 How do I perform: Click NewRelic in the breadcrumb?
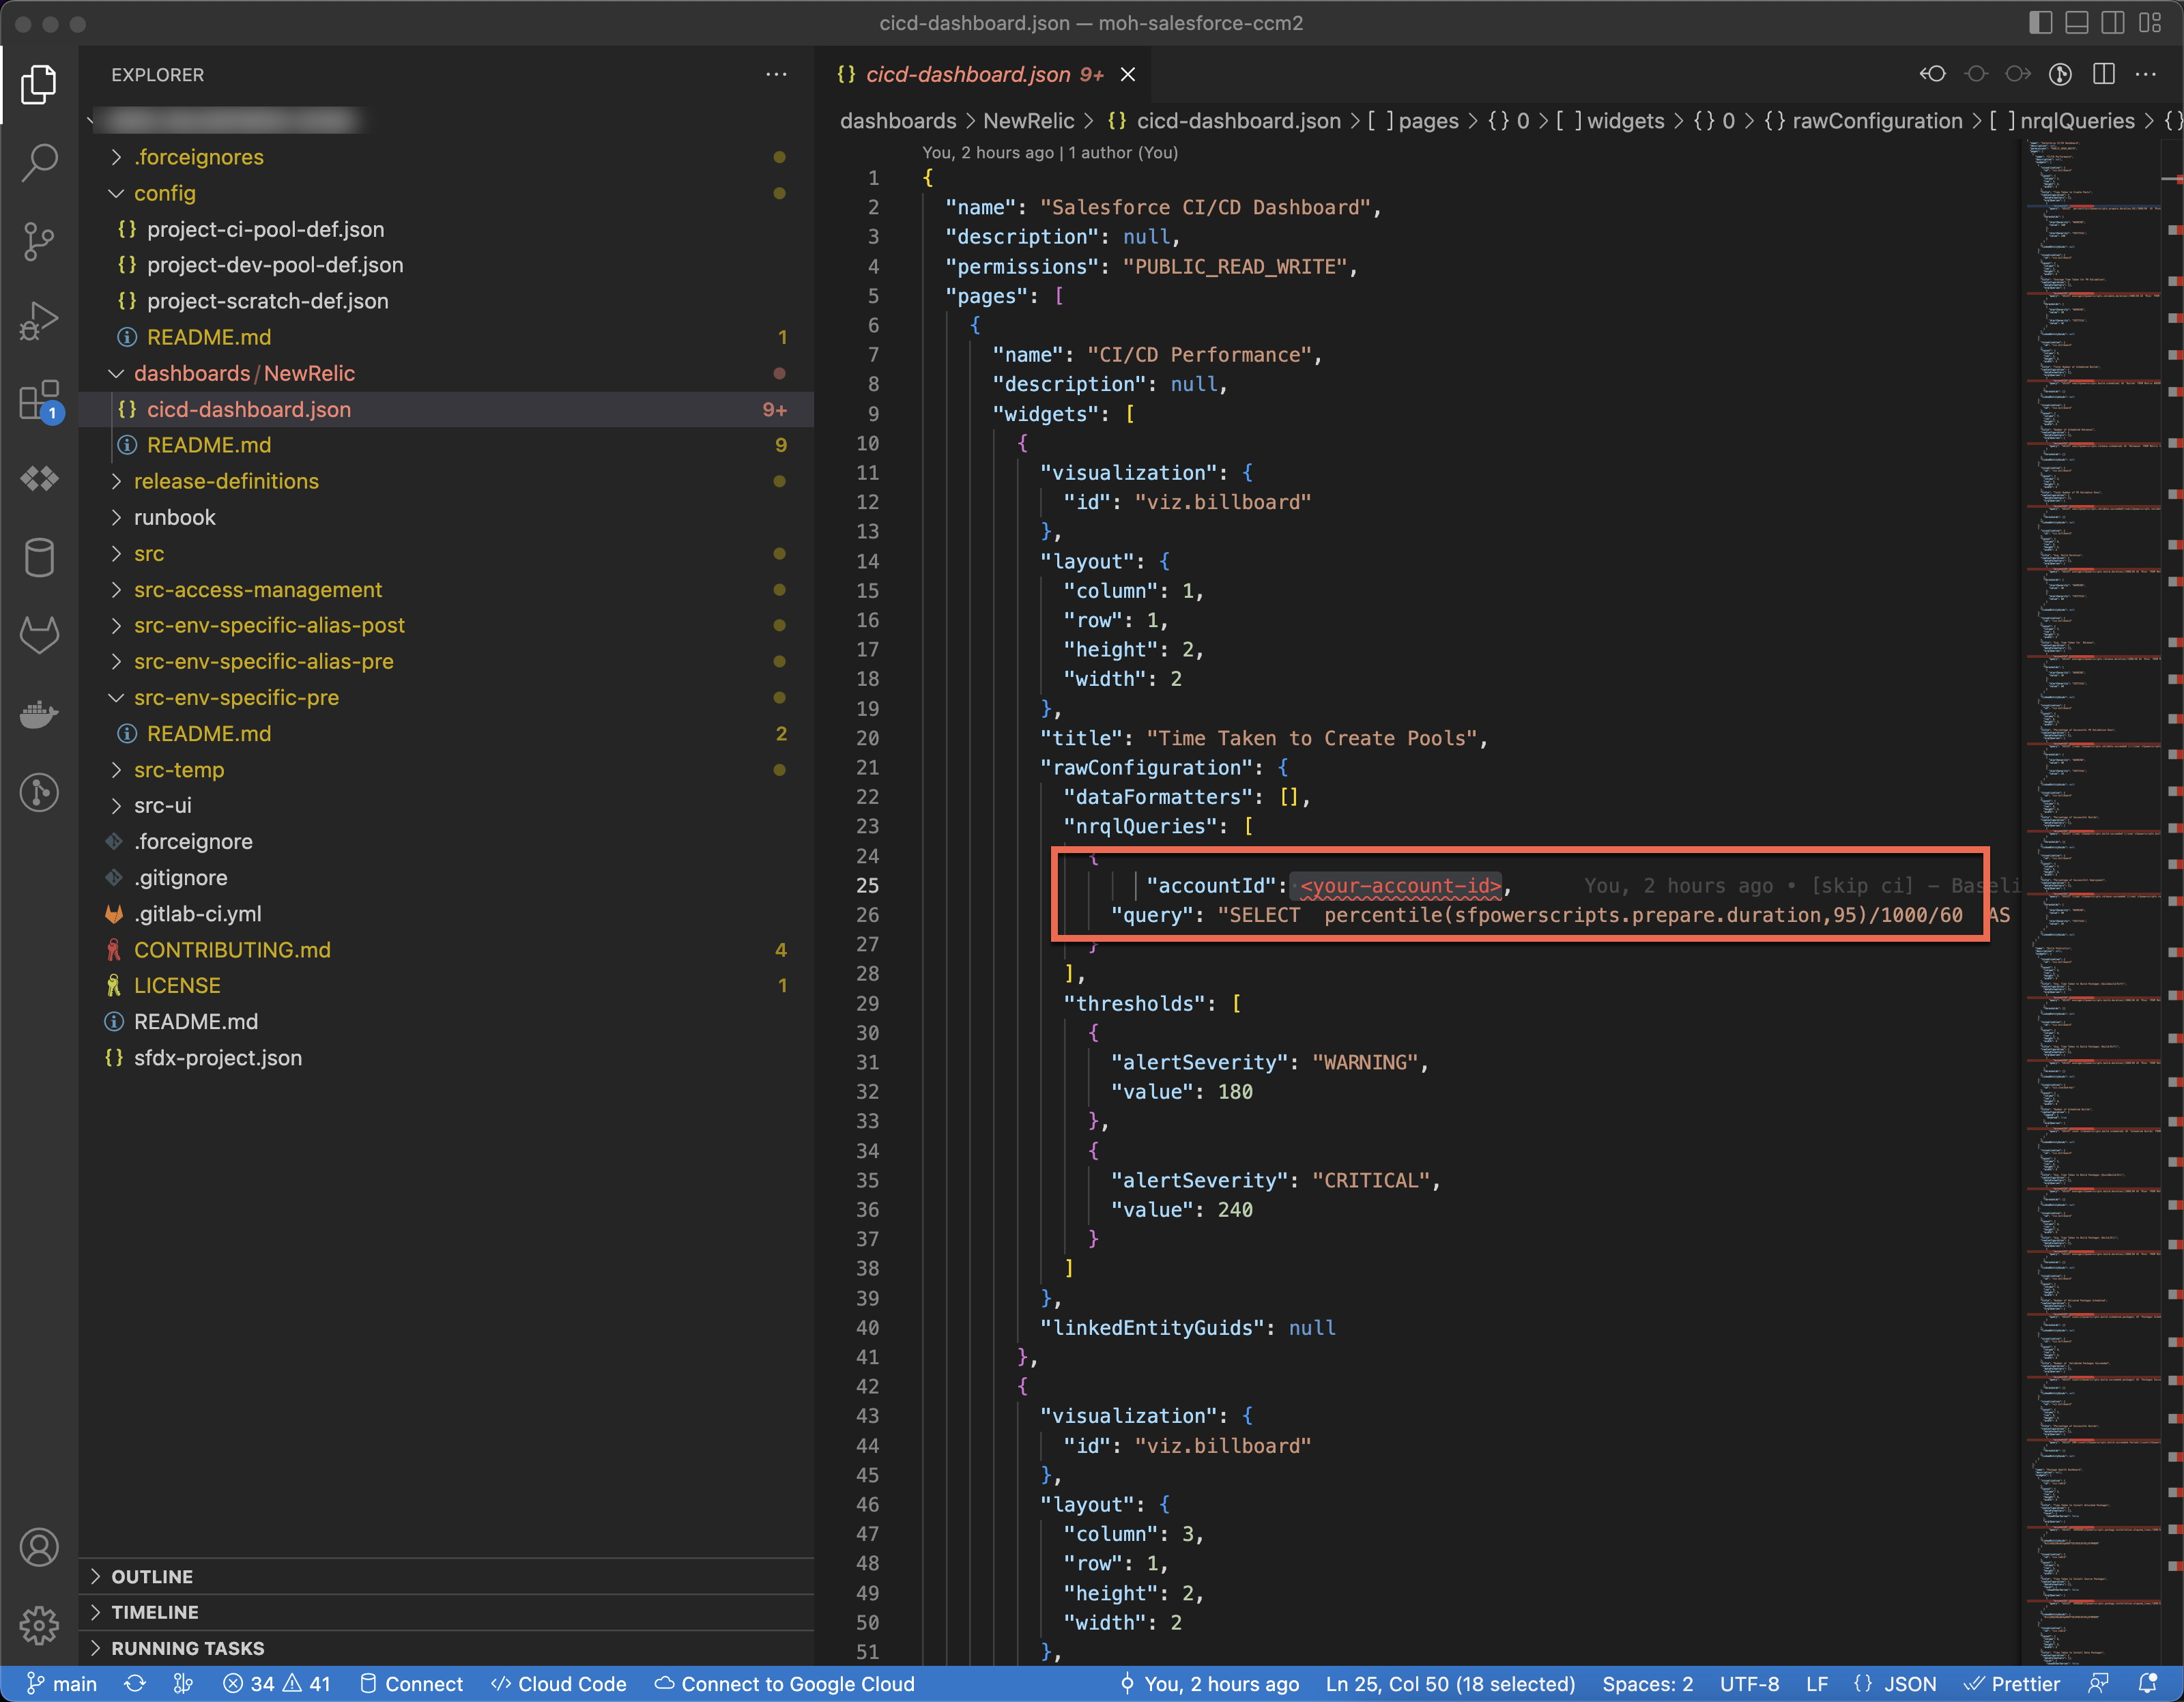[x=1028, y=121]
